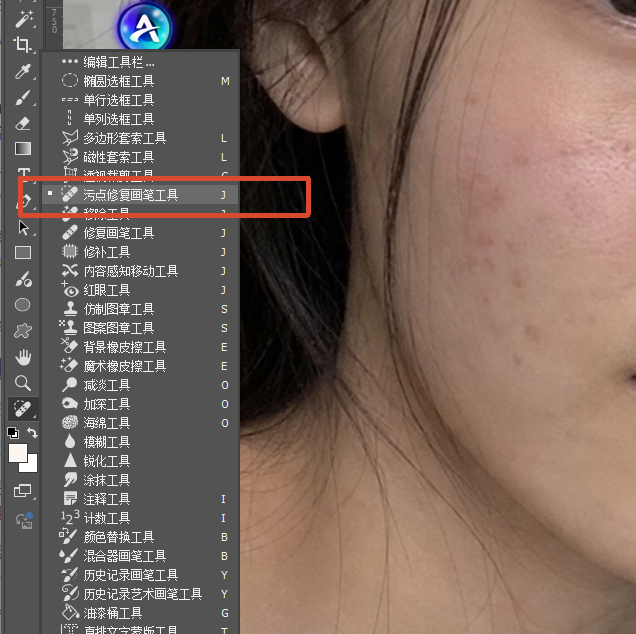Choose 图案图章工具 pattern stamp entry
This screenshot has width=636, height=634.
tap(141, 328)
